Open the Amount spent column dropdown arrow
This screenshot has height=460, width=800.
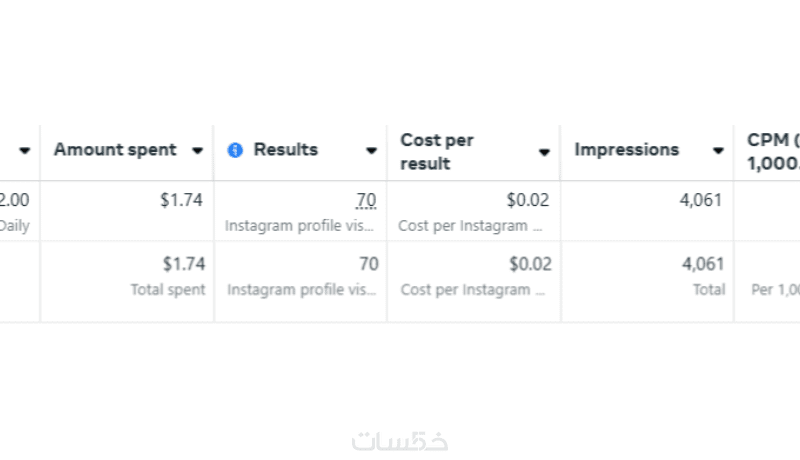point(198,151)
